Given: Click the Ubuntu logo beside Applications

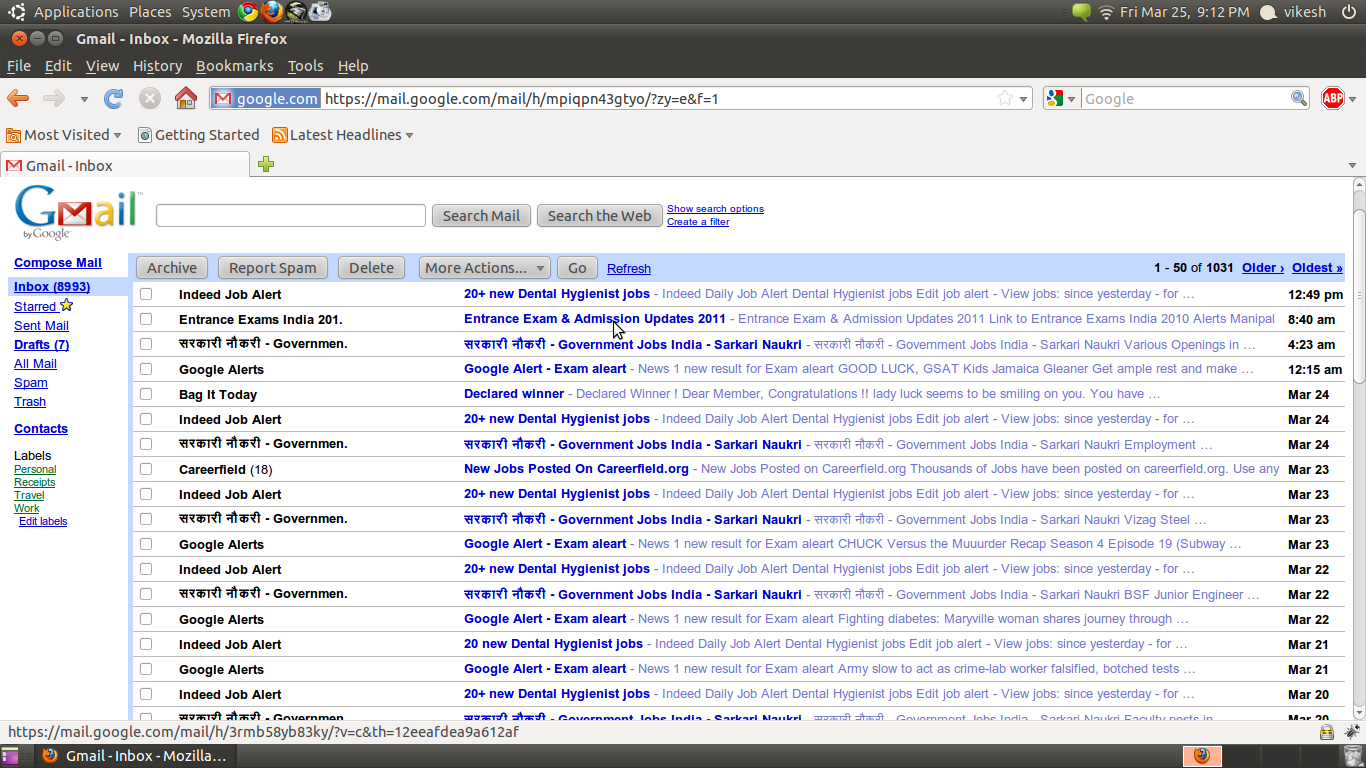Looking at the screenshot, I should tap(17, 12).
